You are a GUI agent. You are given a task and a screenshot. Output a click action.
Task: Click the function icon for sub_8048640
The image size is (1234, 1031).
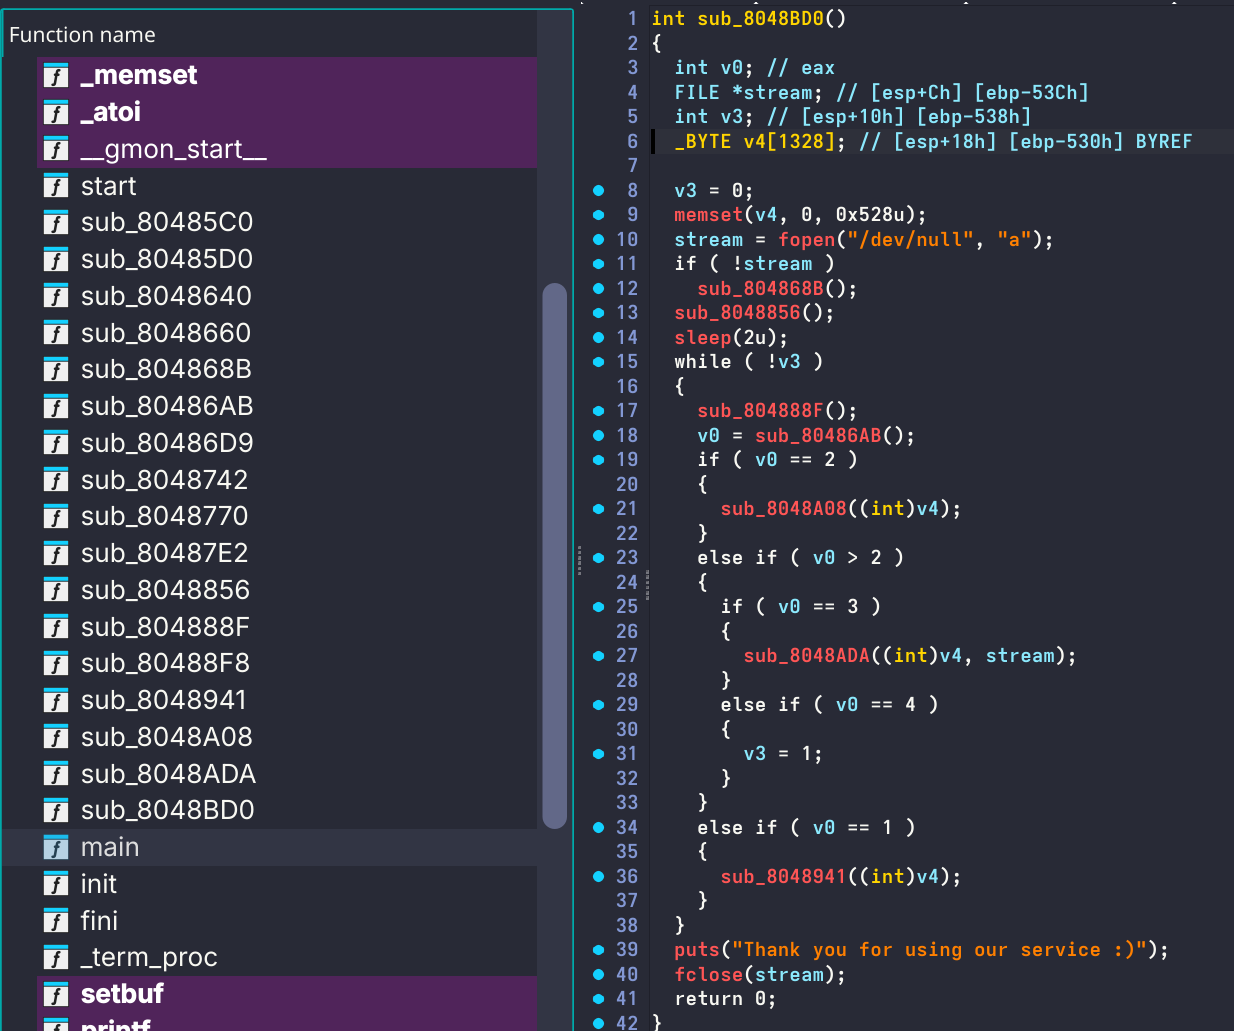(56, 296)
